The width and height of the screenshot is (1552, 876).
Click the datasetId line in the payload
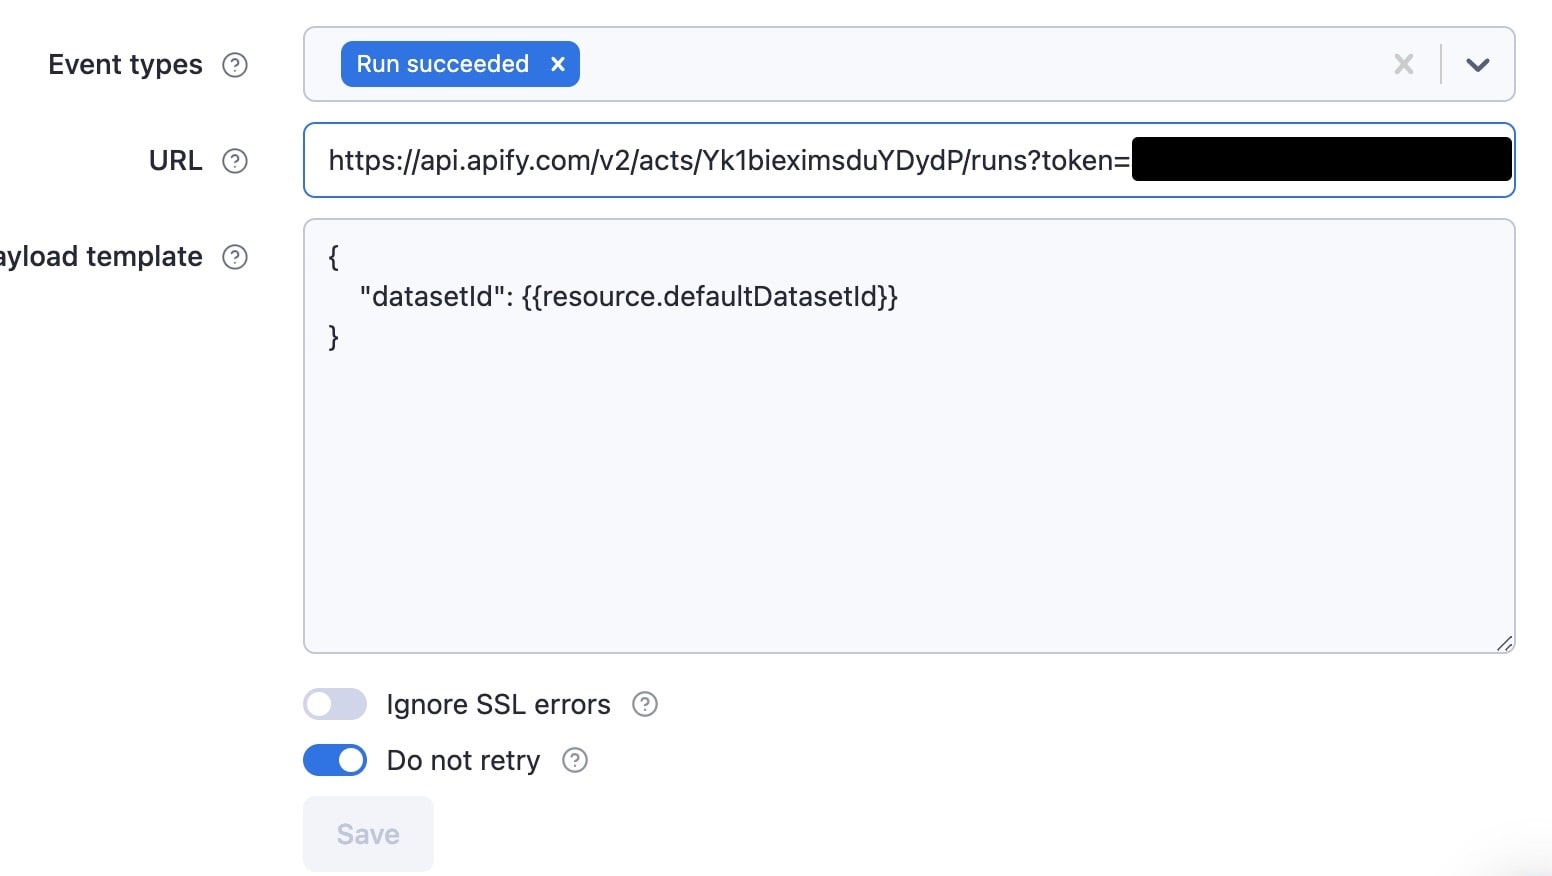628,296
